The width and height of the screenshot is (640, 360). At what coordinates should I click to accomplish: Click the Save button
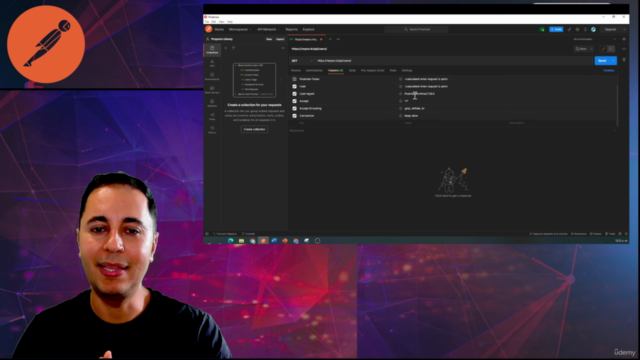pos(581,49)
